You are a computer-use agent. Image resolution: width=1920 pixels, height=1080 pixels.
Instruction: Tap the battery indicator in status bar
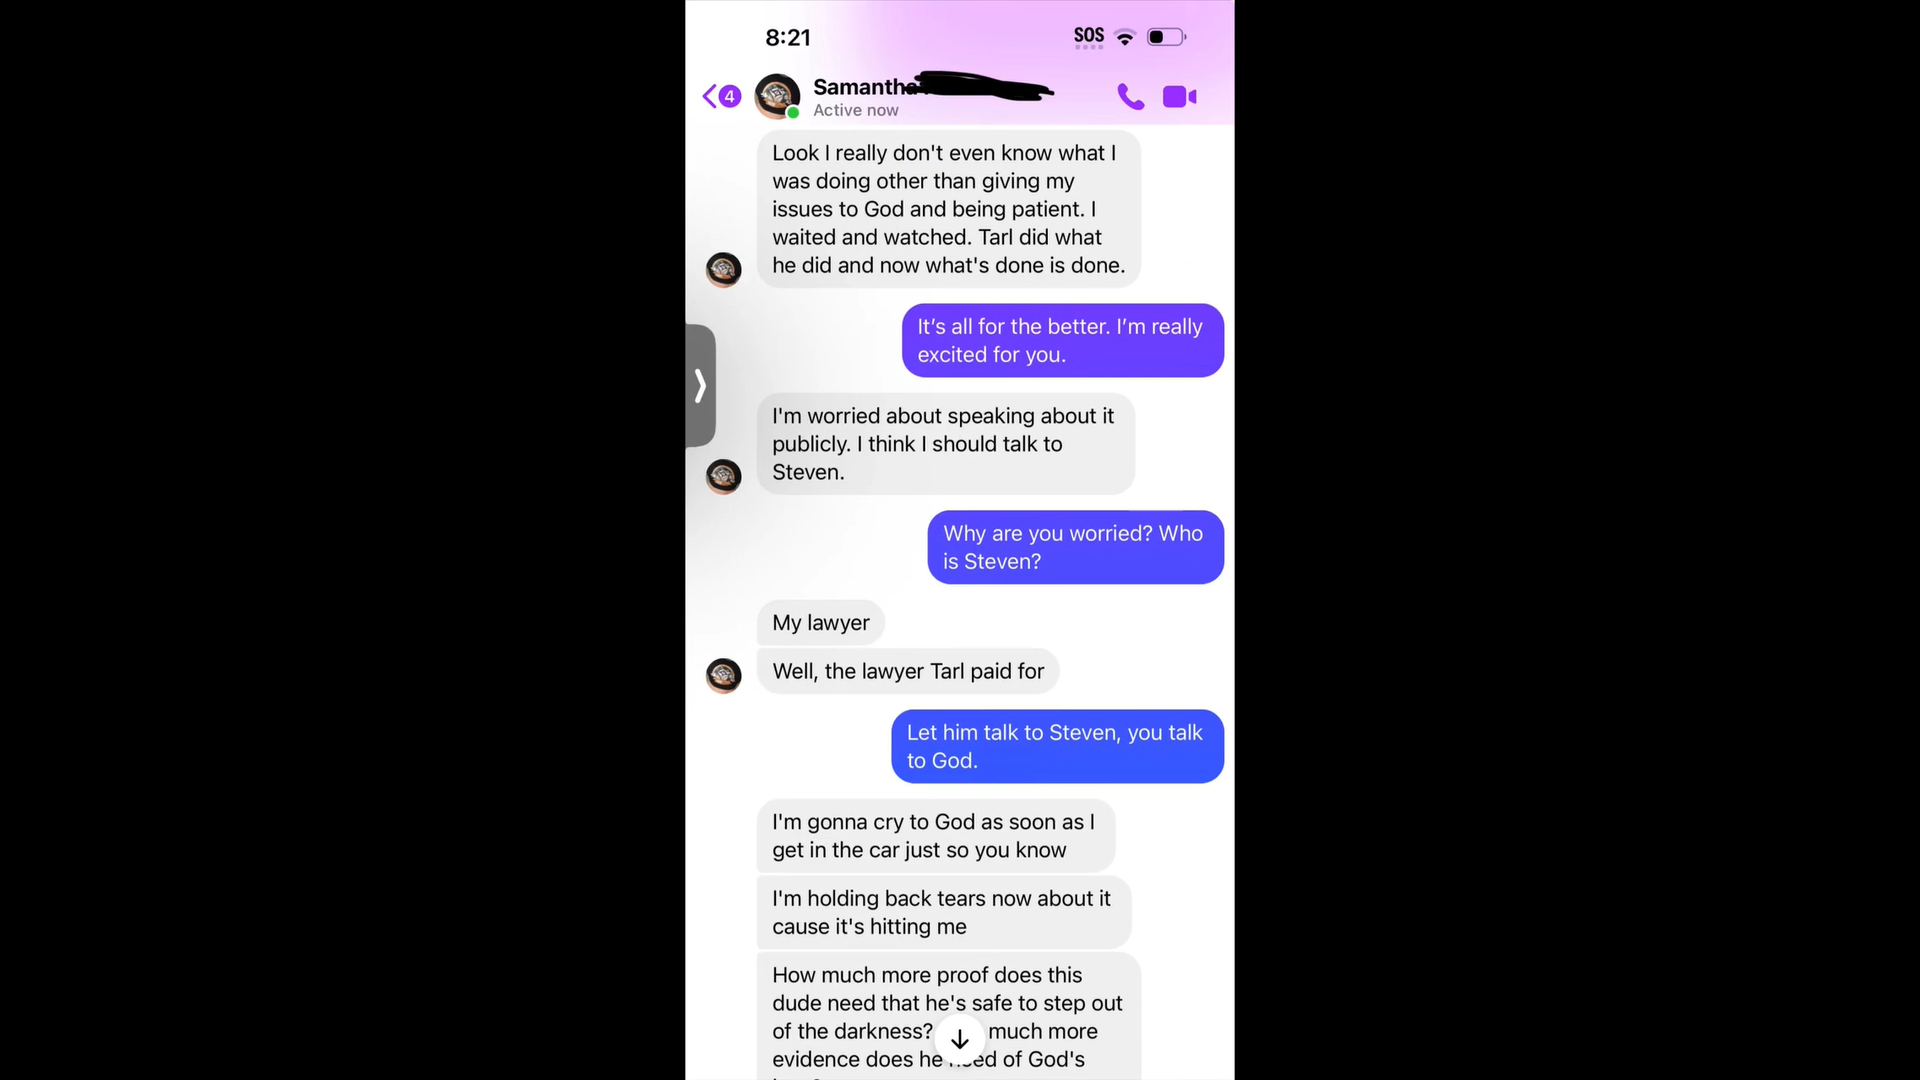tap(1166, 37)
